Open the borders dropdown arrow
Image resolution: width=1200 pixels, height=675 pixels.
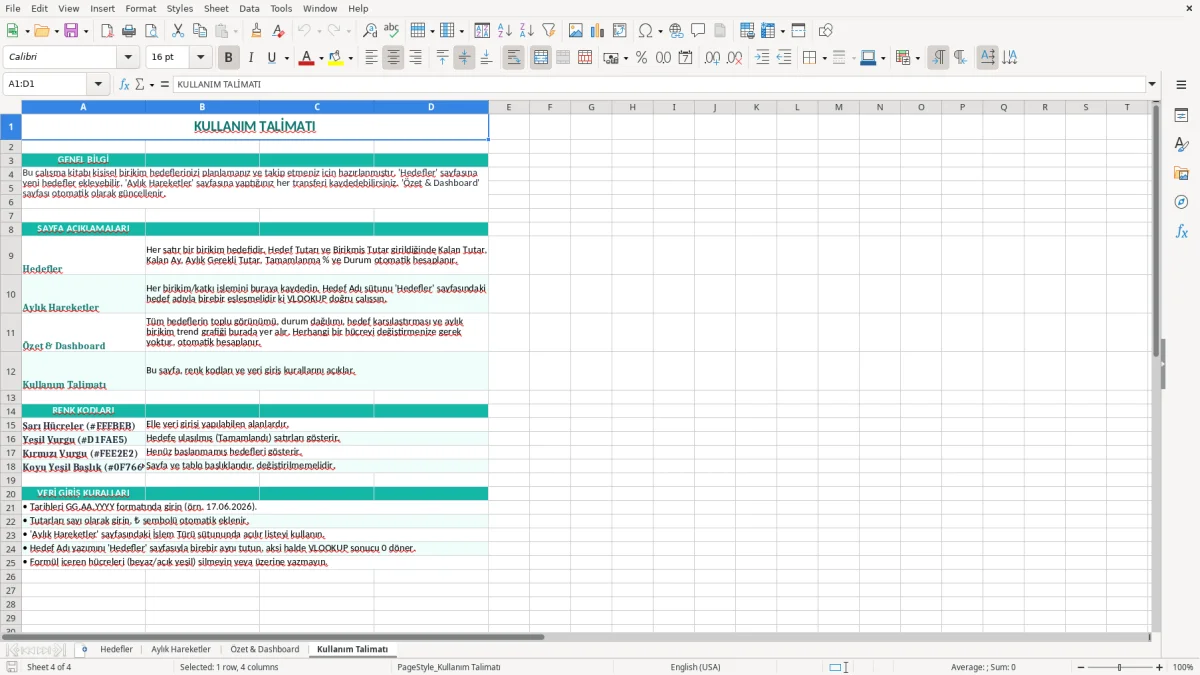point(824,58)
